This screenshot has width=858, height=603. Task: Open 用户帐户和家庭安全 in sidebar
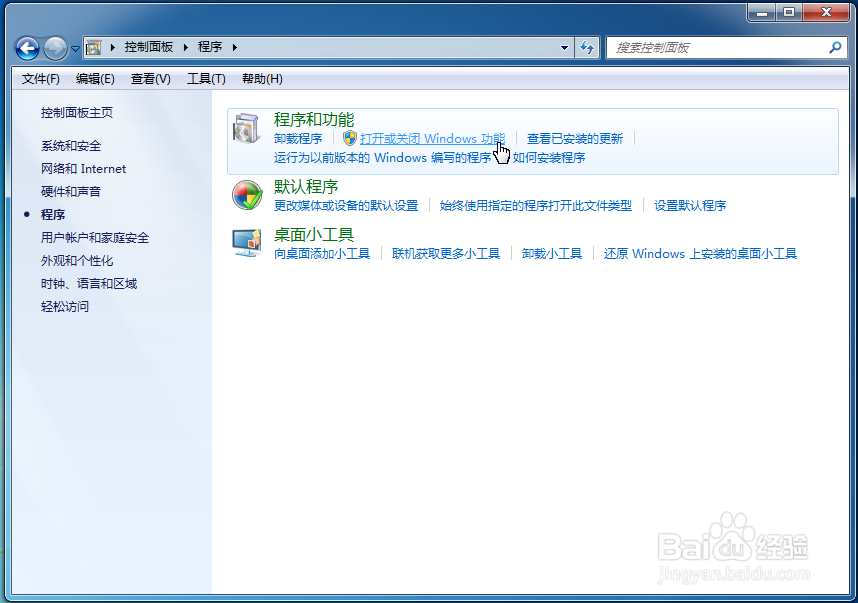(x=95, y=237)
